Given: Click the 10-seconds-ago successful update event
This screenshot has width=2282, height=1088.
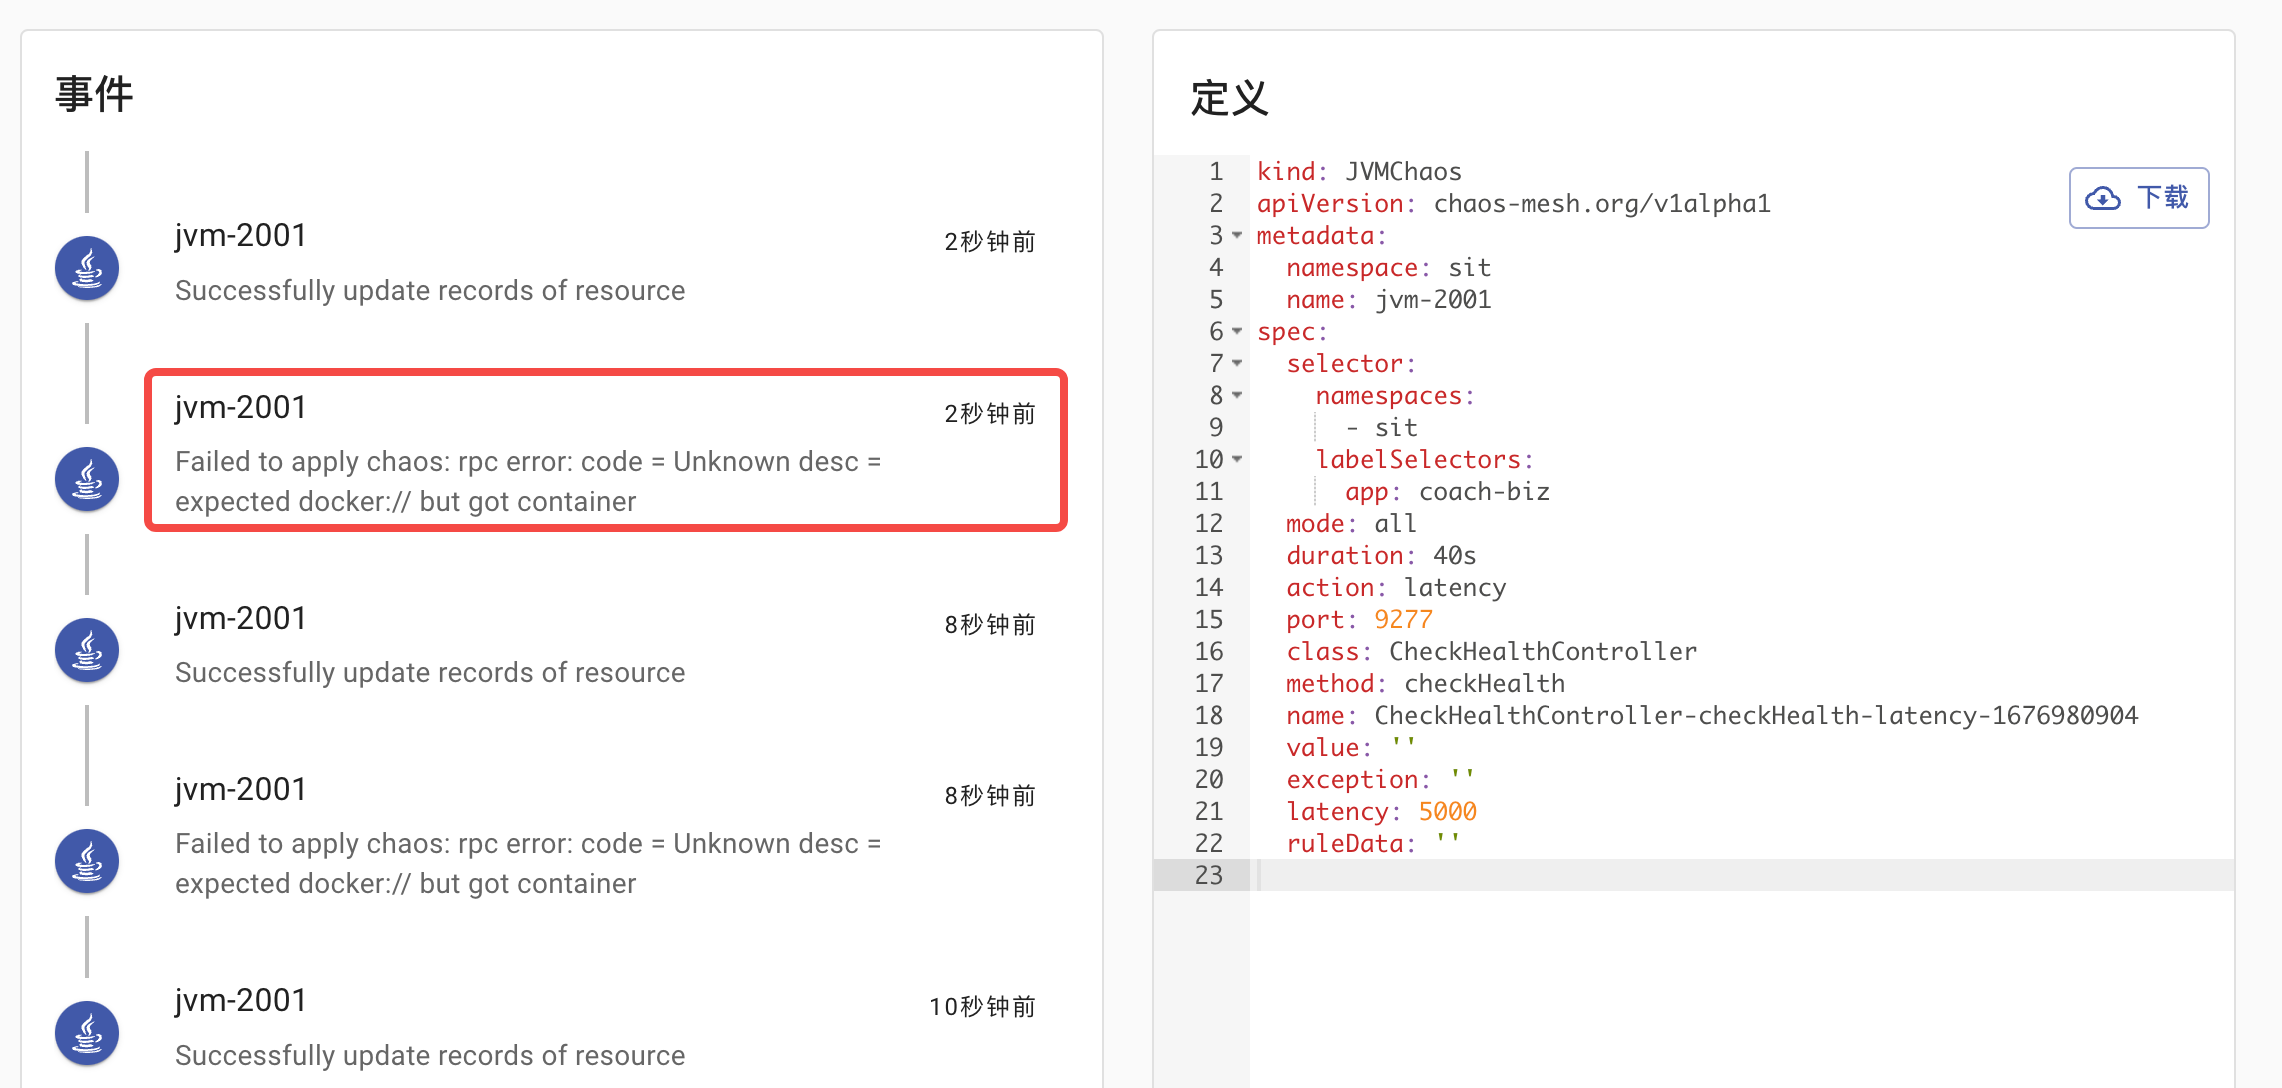Looking at the screenshot, I should [430, 1054].
